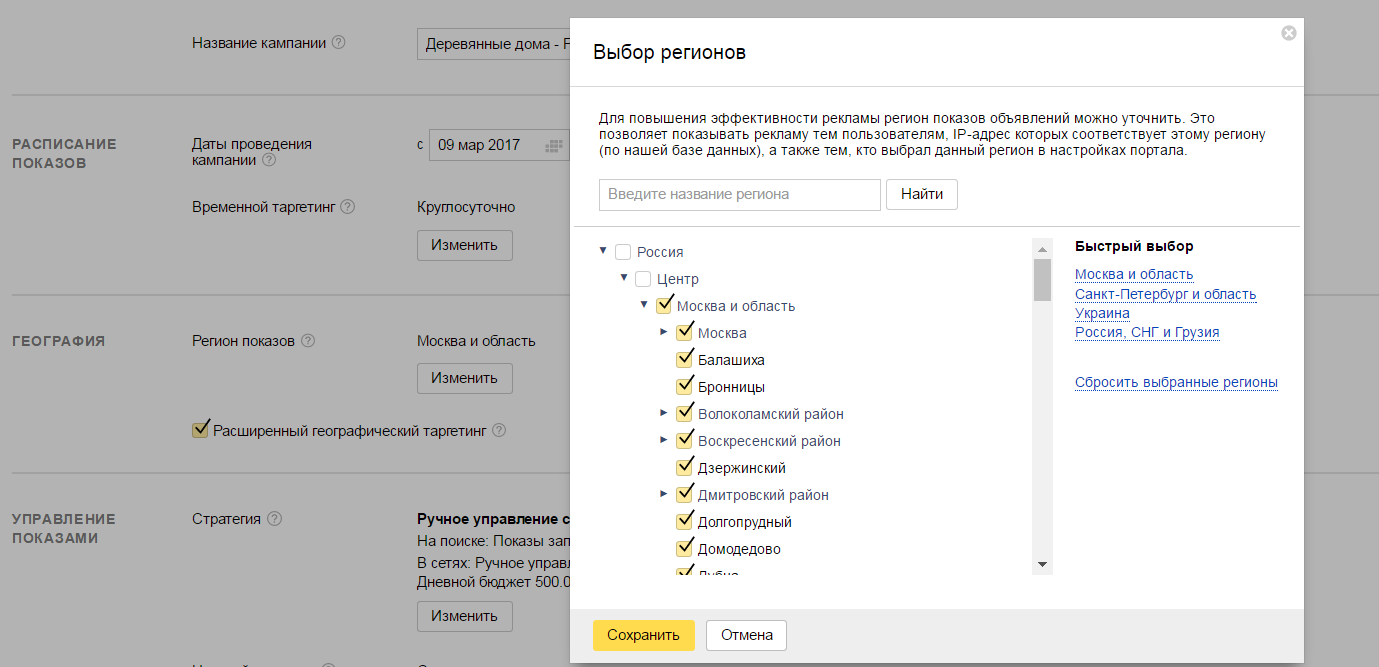Click help icon beside Расширенный географический таргетинг
Screen dimensions: 1379x667
click(499, 431)
